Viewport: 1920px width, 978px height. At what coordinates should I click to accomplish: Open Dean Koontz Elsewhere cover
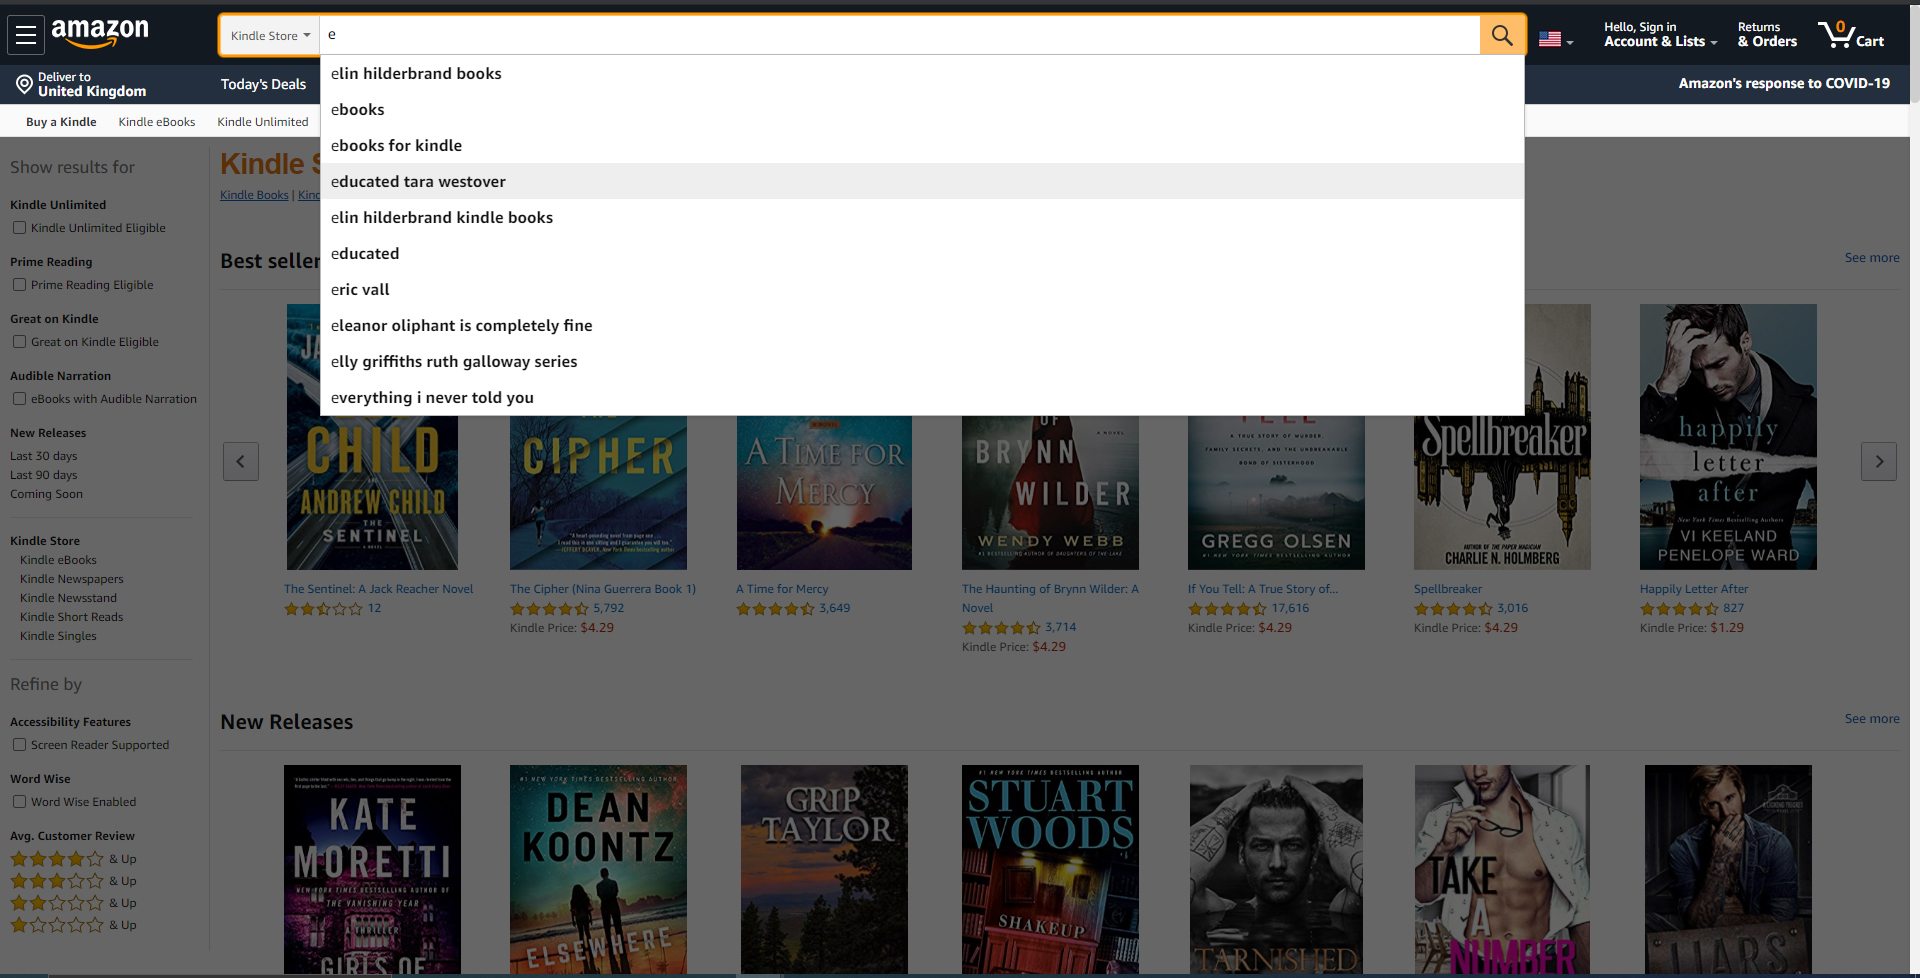coord(598,869)
